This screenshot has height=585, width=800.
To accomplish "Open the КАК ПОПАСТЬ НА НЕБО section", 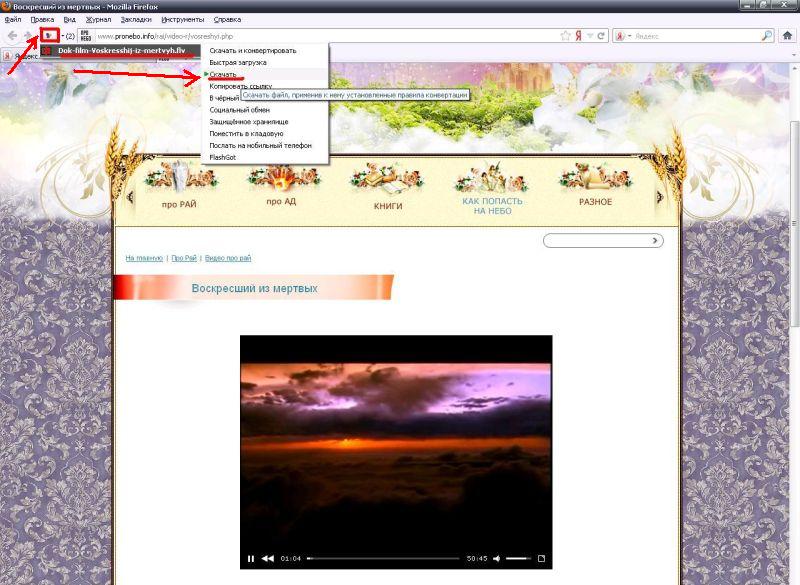I will [494, 205].
